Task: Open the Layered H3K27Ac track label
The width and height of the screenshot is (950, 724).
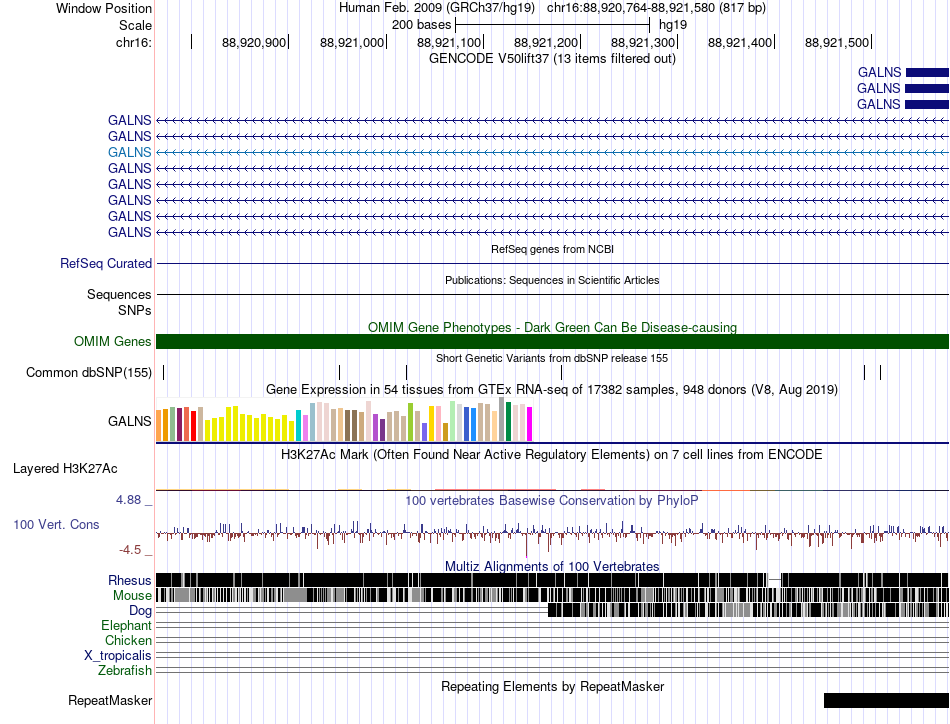Action: (65, 468)
